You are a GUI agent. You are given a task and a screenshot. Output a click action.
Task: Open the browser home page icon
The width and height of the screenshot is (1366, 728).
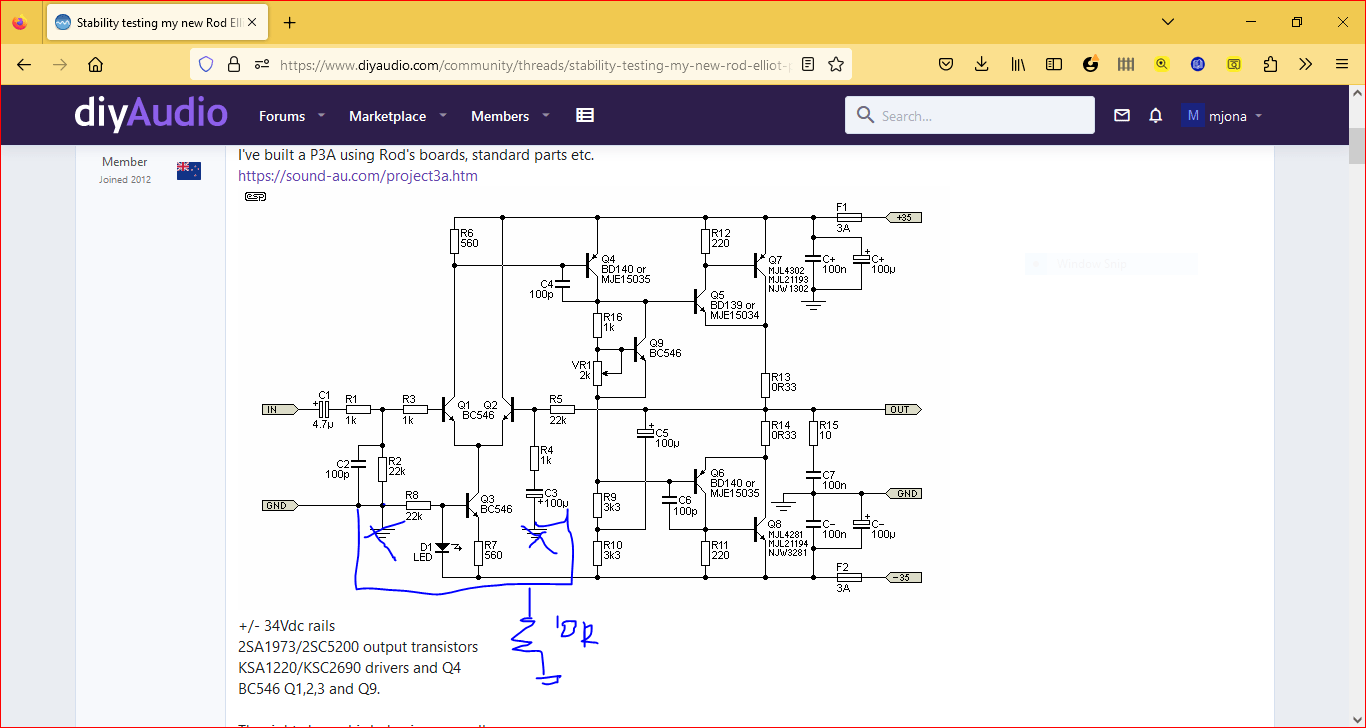click(96, 64)
